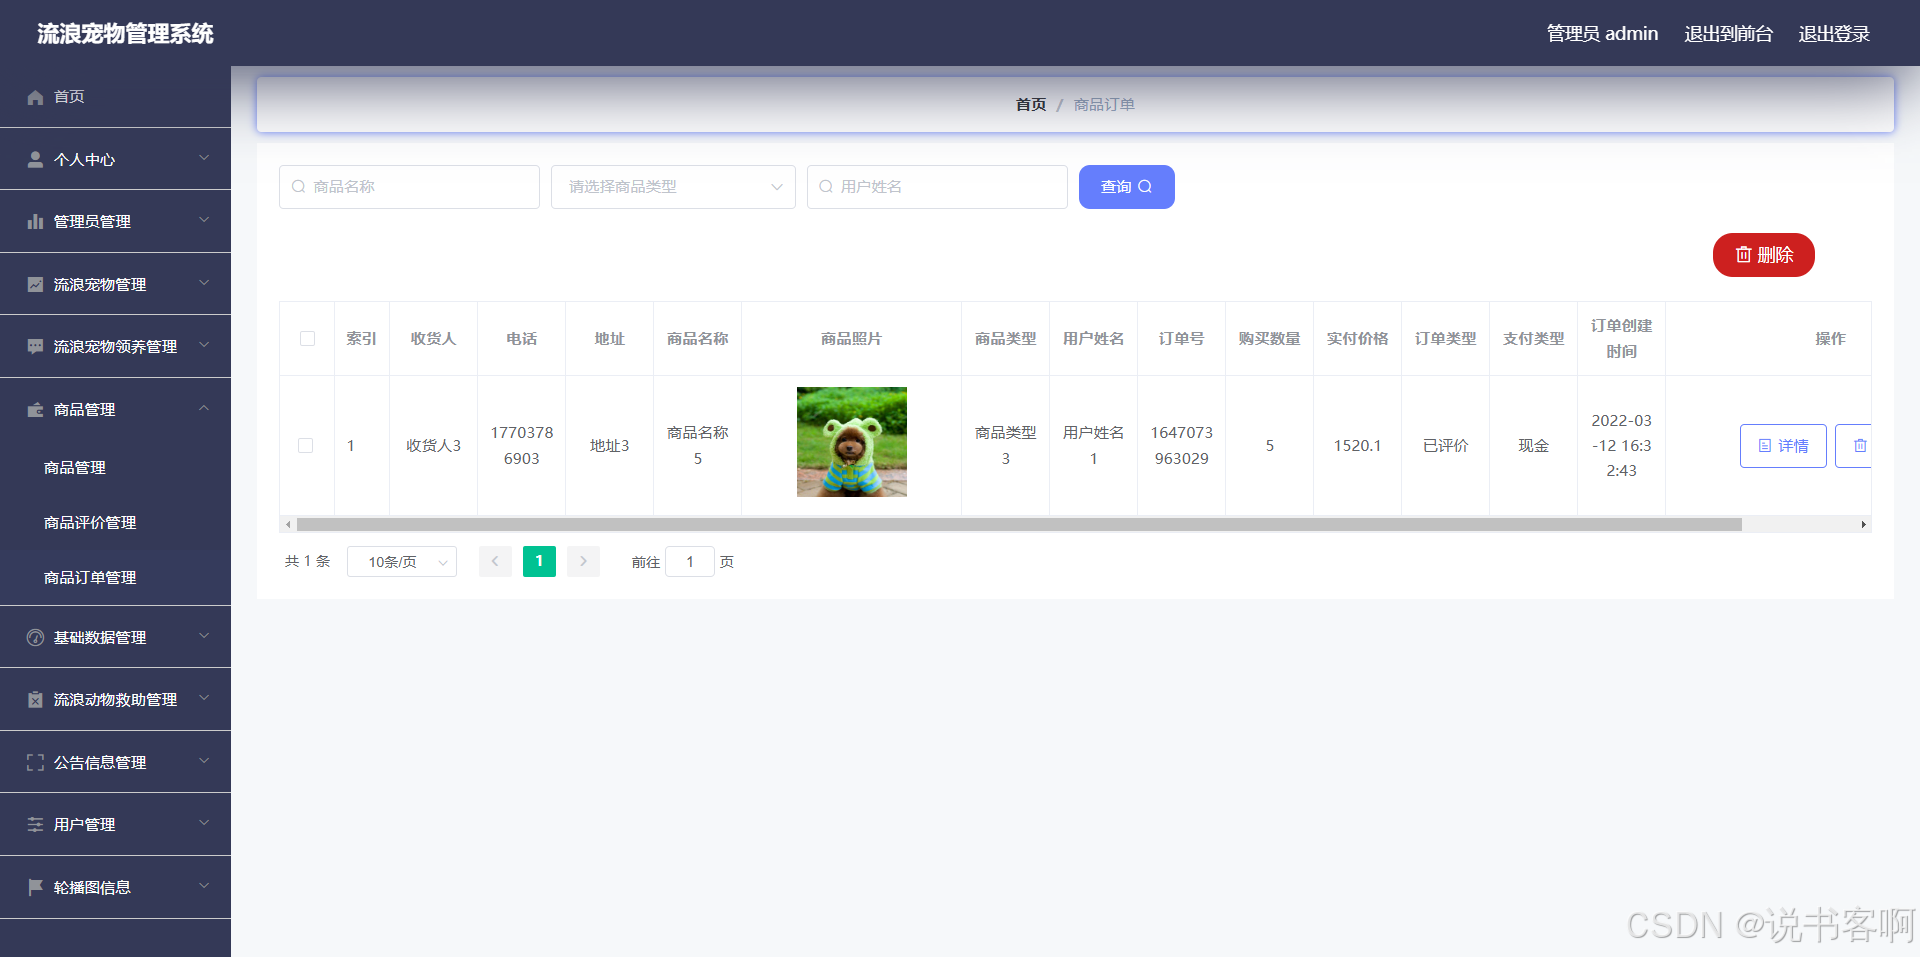1920x957 pixels.
Task: Select page 1 in pagination
Action: pos(539,562)
